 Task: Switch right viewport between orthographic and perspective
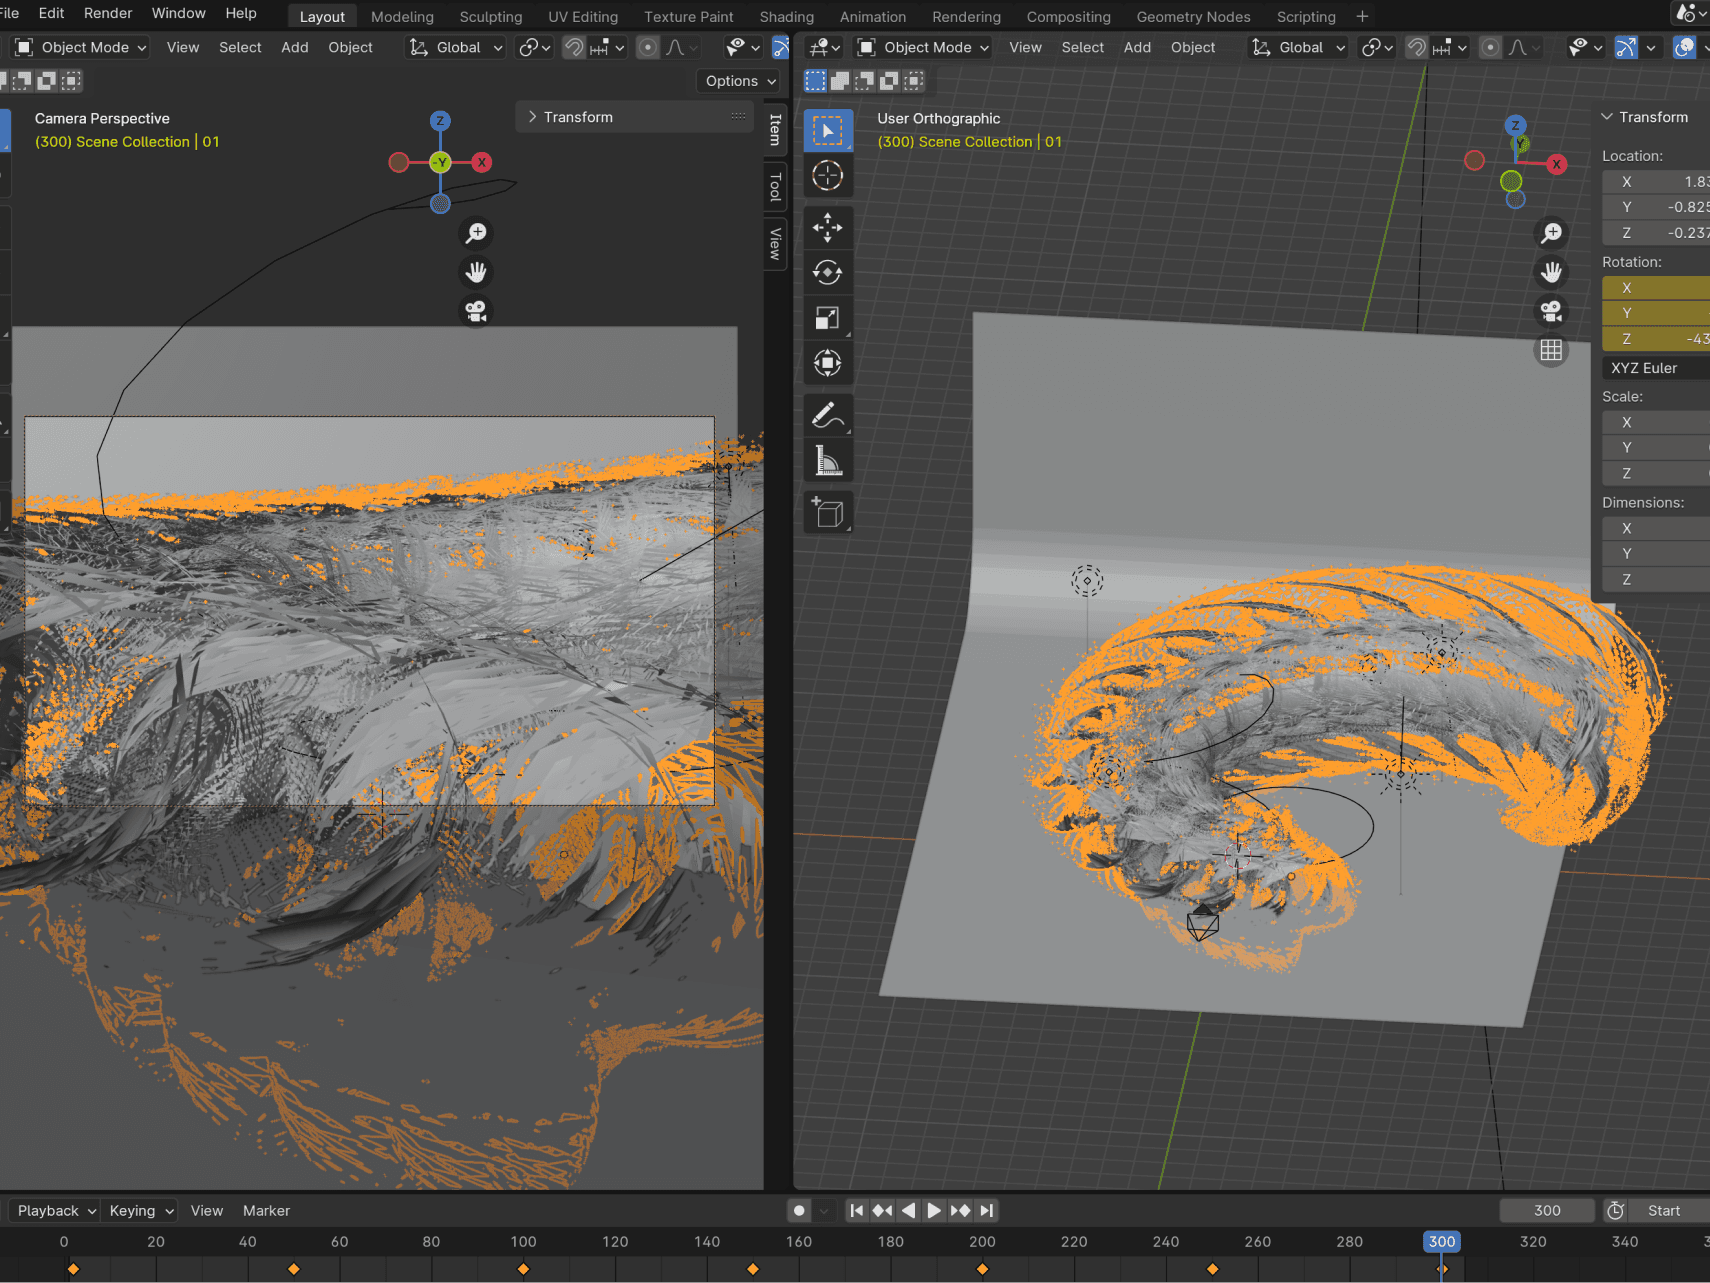(1551, 351)
